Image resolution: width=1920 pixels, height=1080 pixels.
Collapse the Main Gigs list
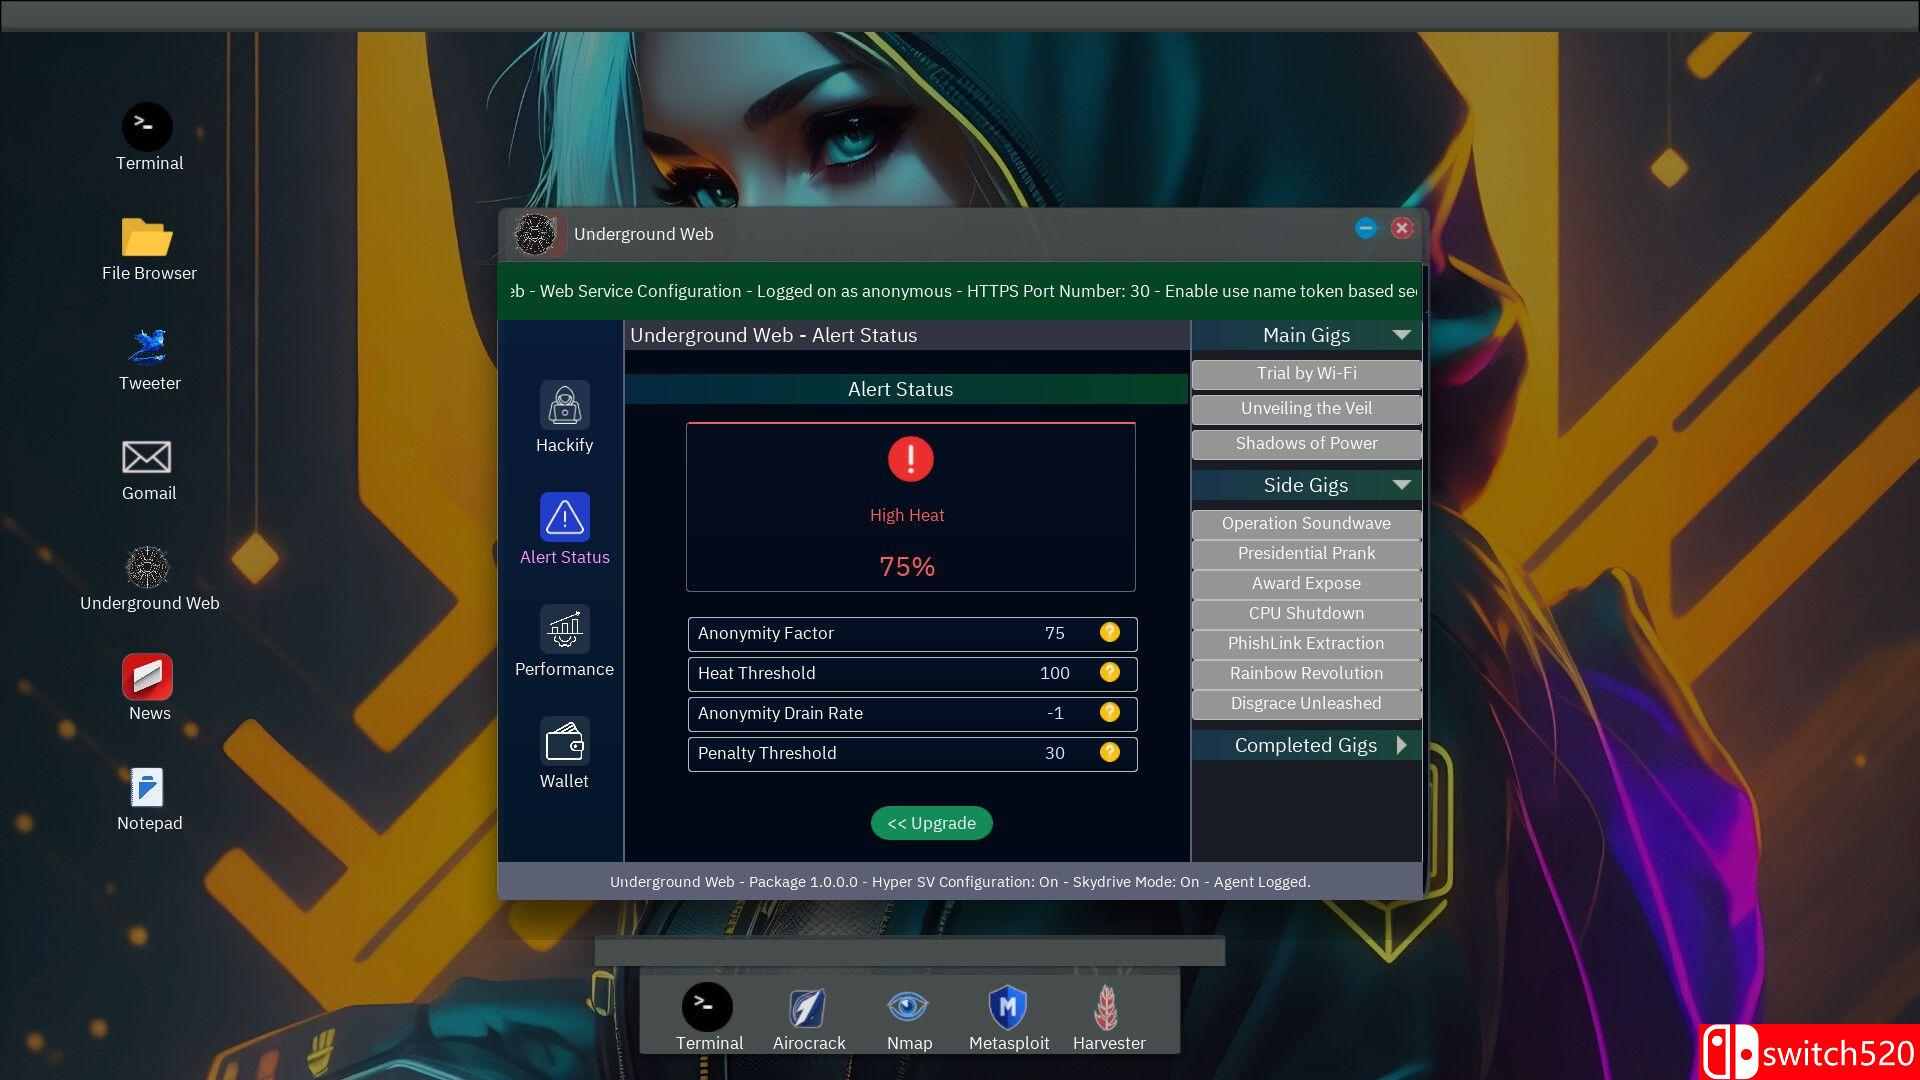(x=1401, y=335)
